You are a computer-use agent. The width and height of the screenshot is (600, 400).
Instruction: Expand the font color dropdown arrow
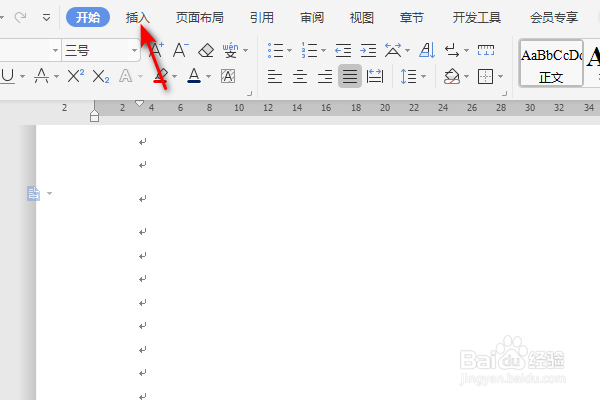point(209,77)
